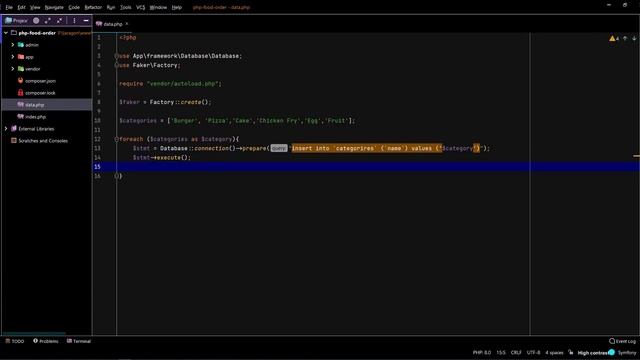
Task: Expand the admin folder
Action: [13, 45]
